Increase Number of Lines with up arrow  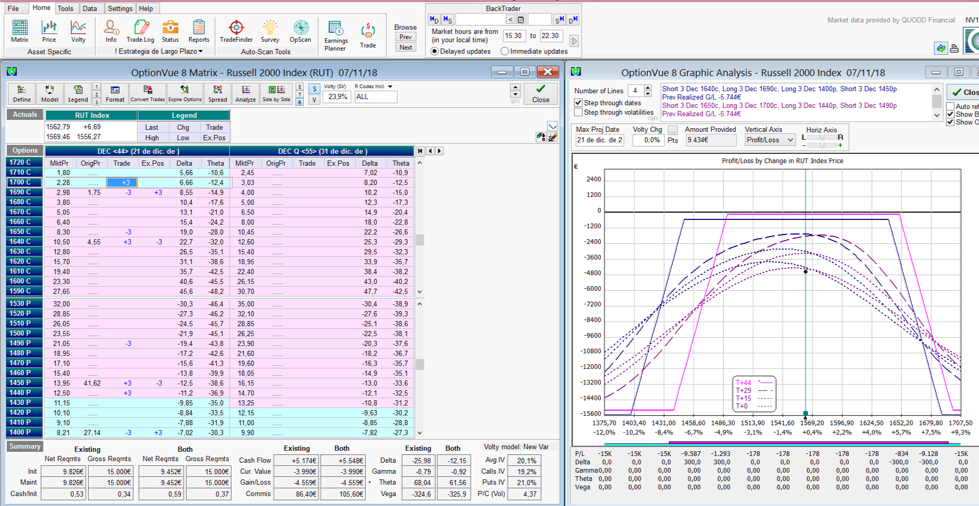click(x=647, y=88)
